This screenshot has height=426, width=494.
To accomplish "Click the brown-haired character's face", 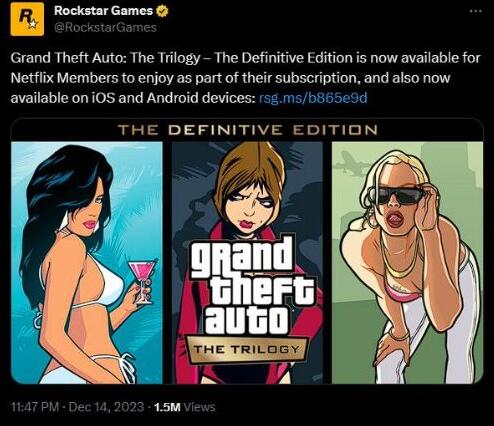I will tap(247, 205).
